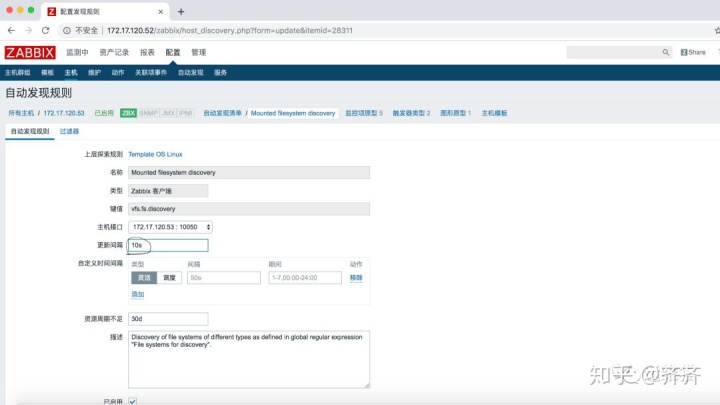Select 主机群组 in submenu

[17, 73]
